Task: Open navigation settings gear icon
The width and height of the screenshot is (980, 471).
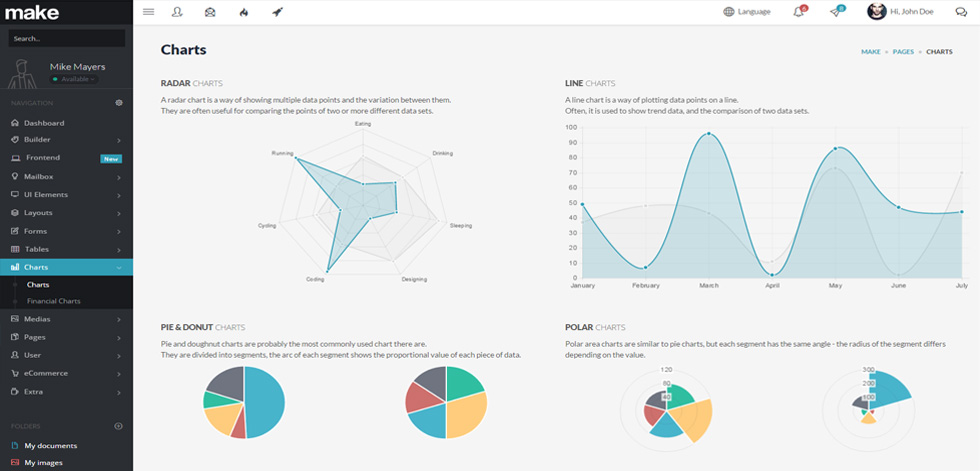Action: pos(119,103)
